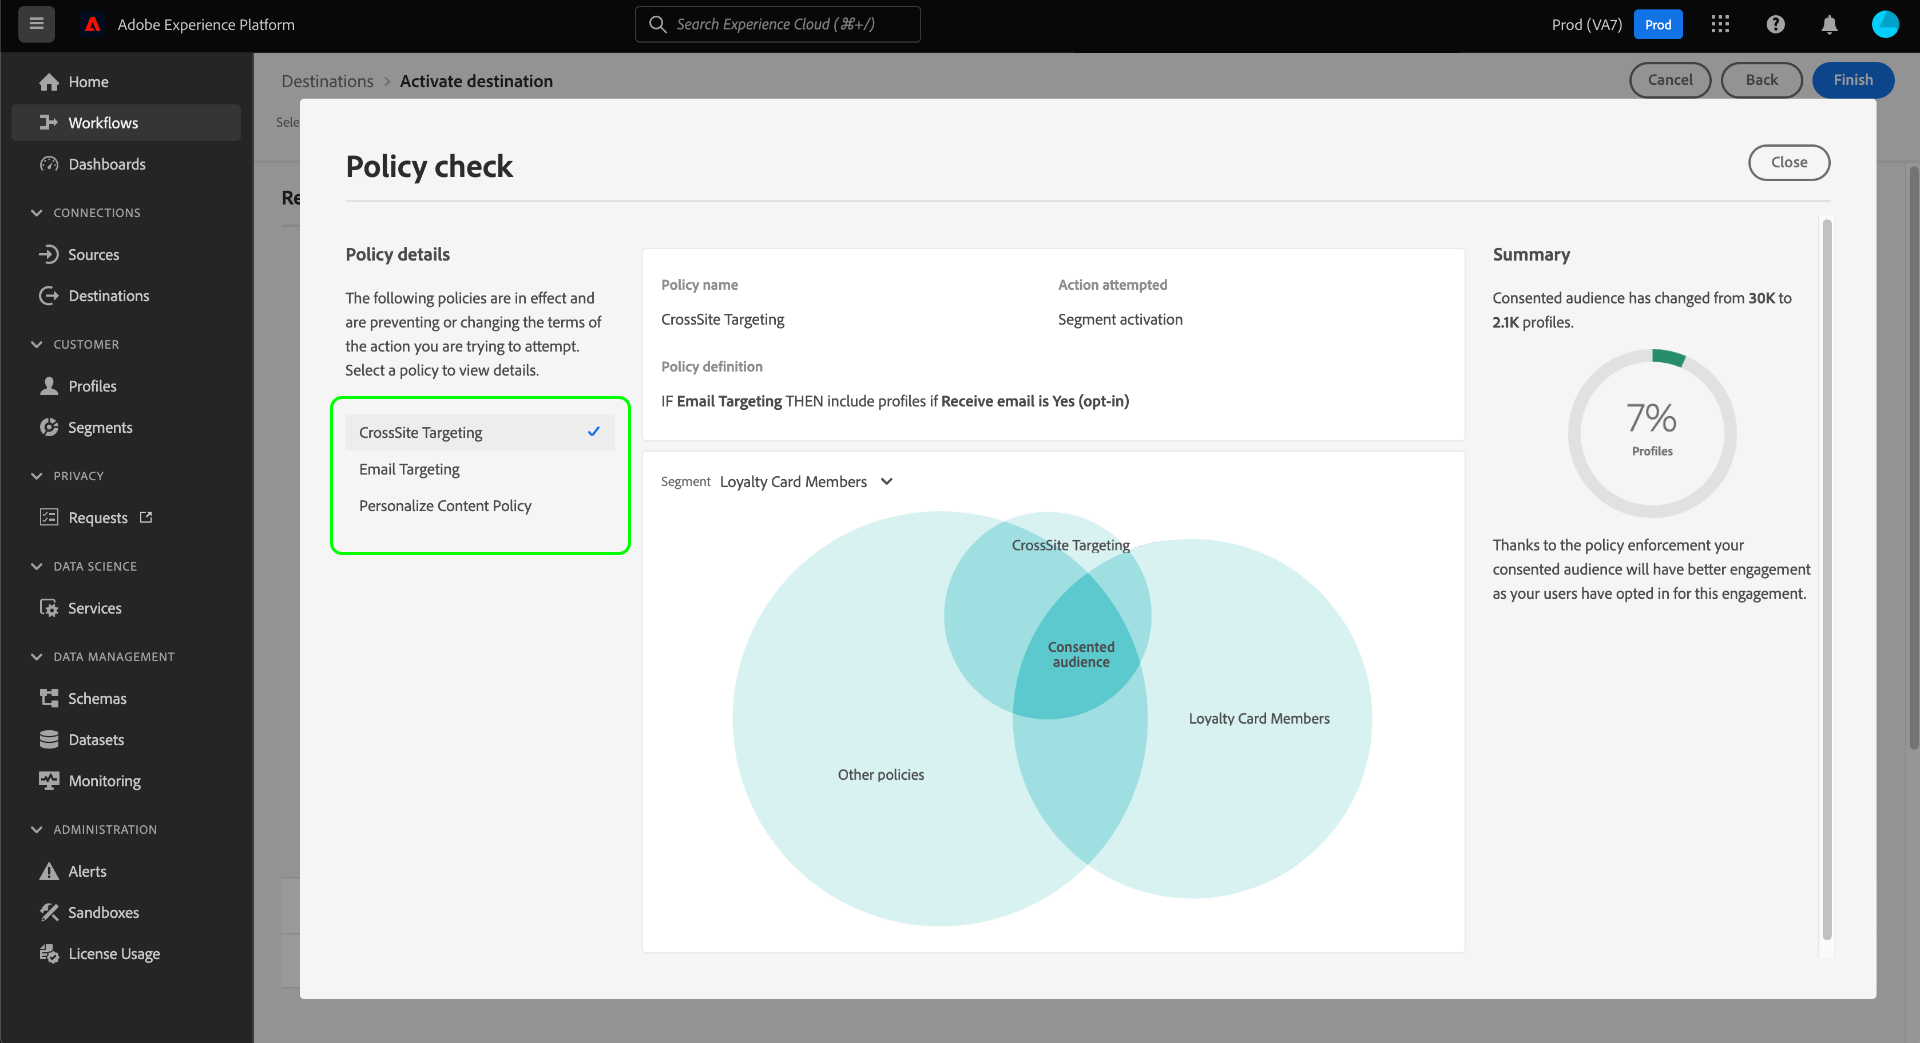Select the CrossSite Targeting policy
1920x1043 pixels.
(480, 432)
